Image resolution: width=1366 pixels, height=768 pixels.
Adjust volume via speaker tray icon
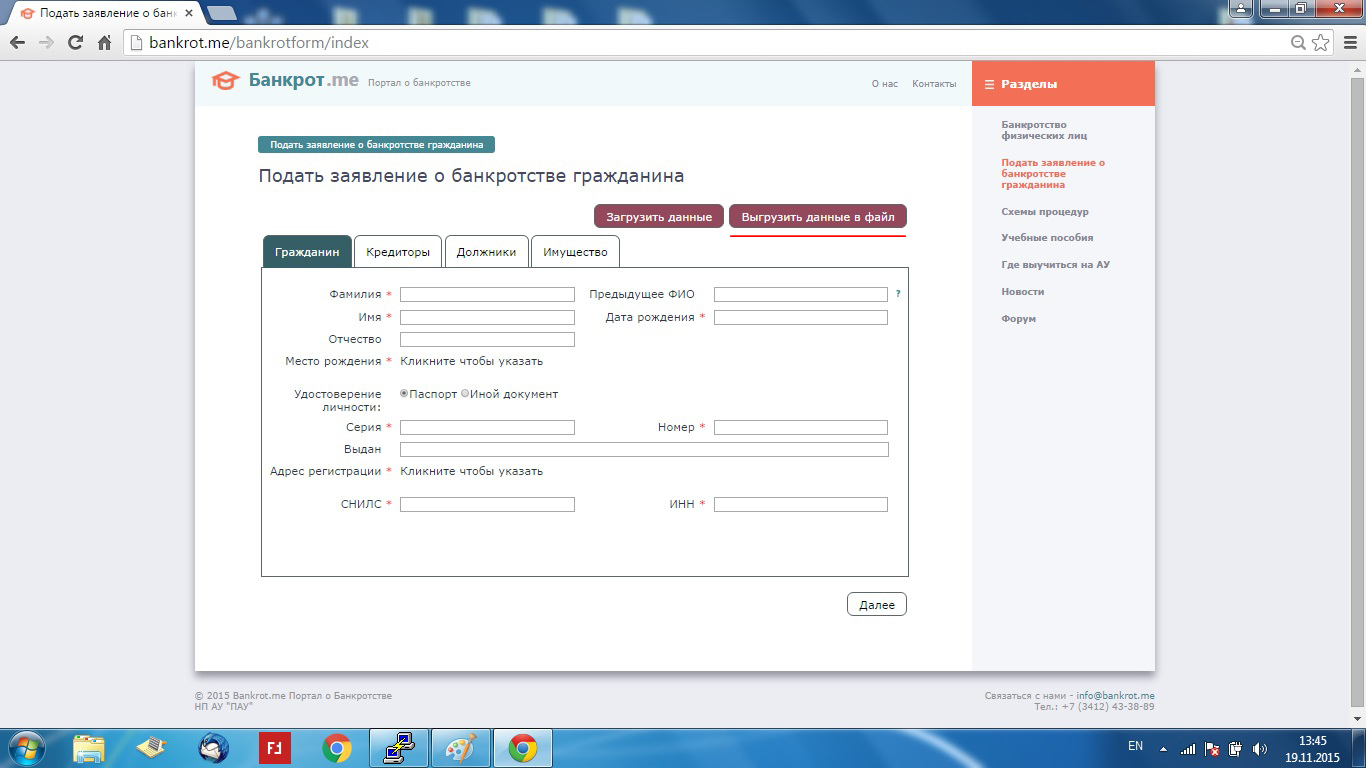click(x=1259, y=748)
